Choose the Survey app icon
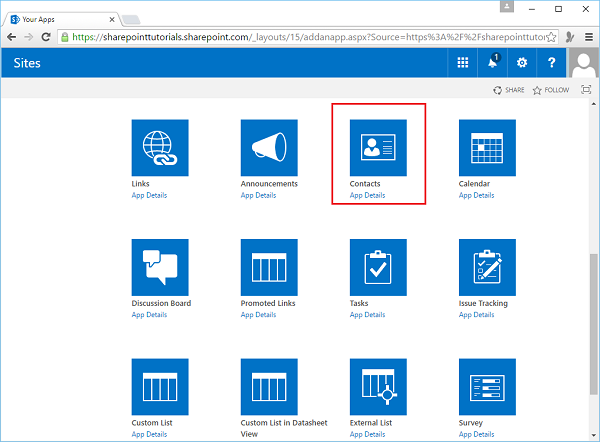 [487, 386]
